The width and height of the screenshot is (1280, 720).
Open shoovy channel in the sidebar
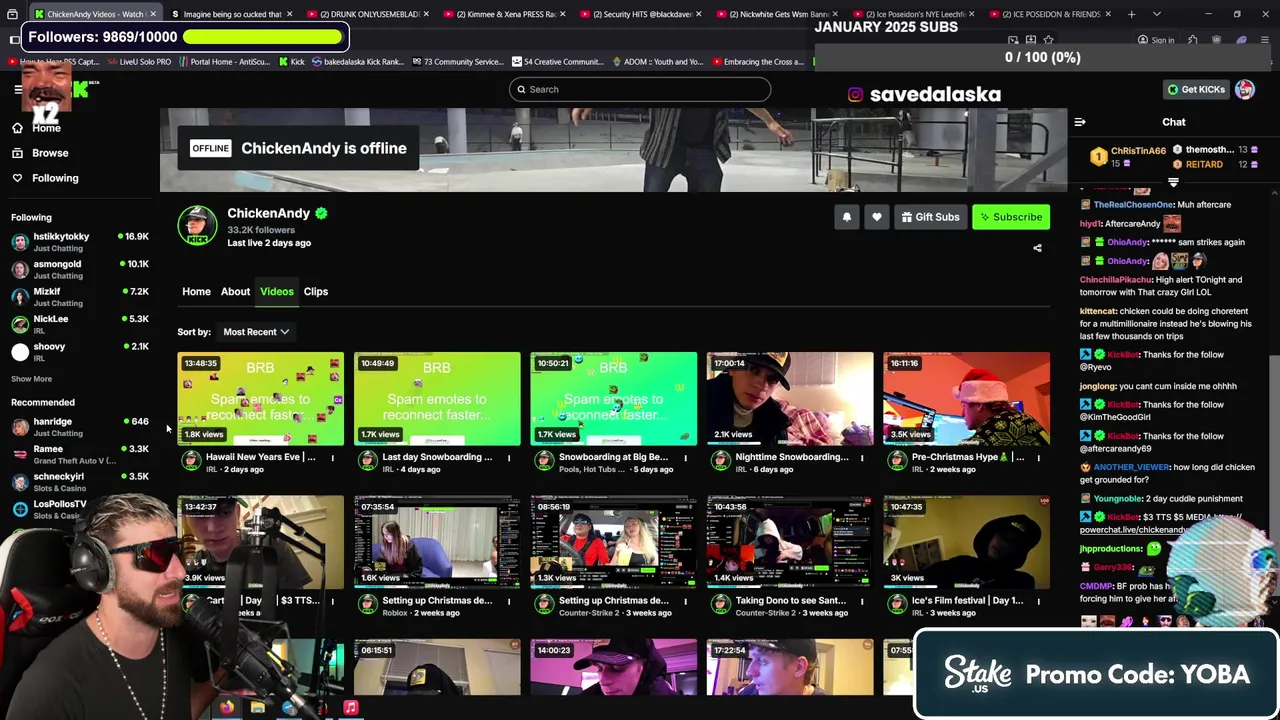[80, 352]
